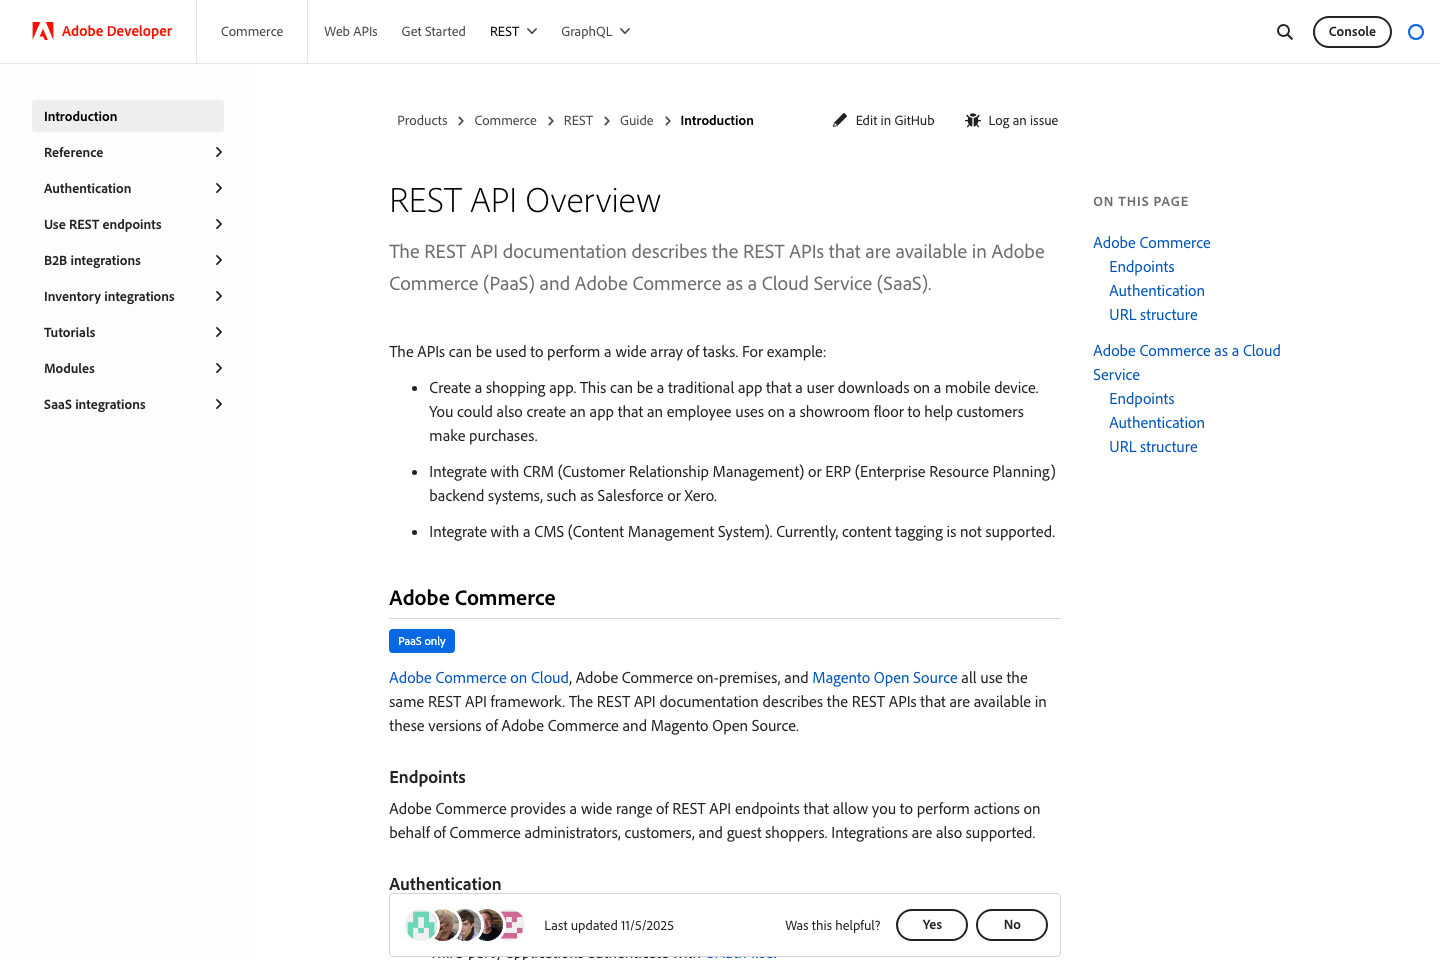Click the Log an issue bug icon

click(x=972, y=120)
